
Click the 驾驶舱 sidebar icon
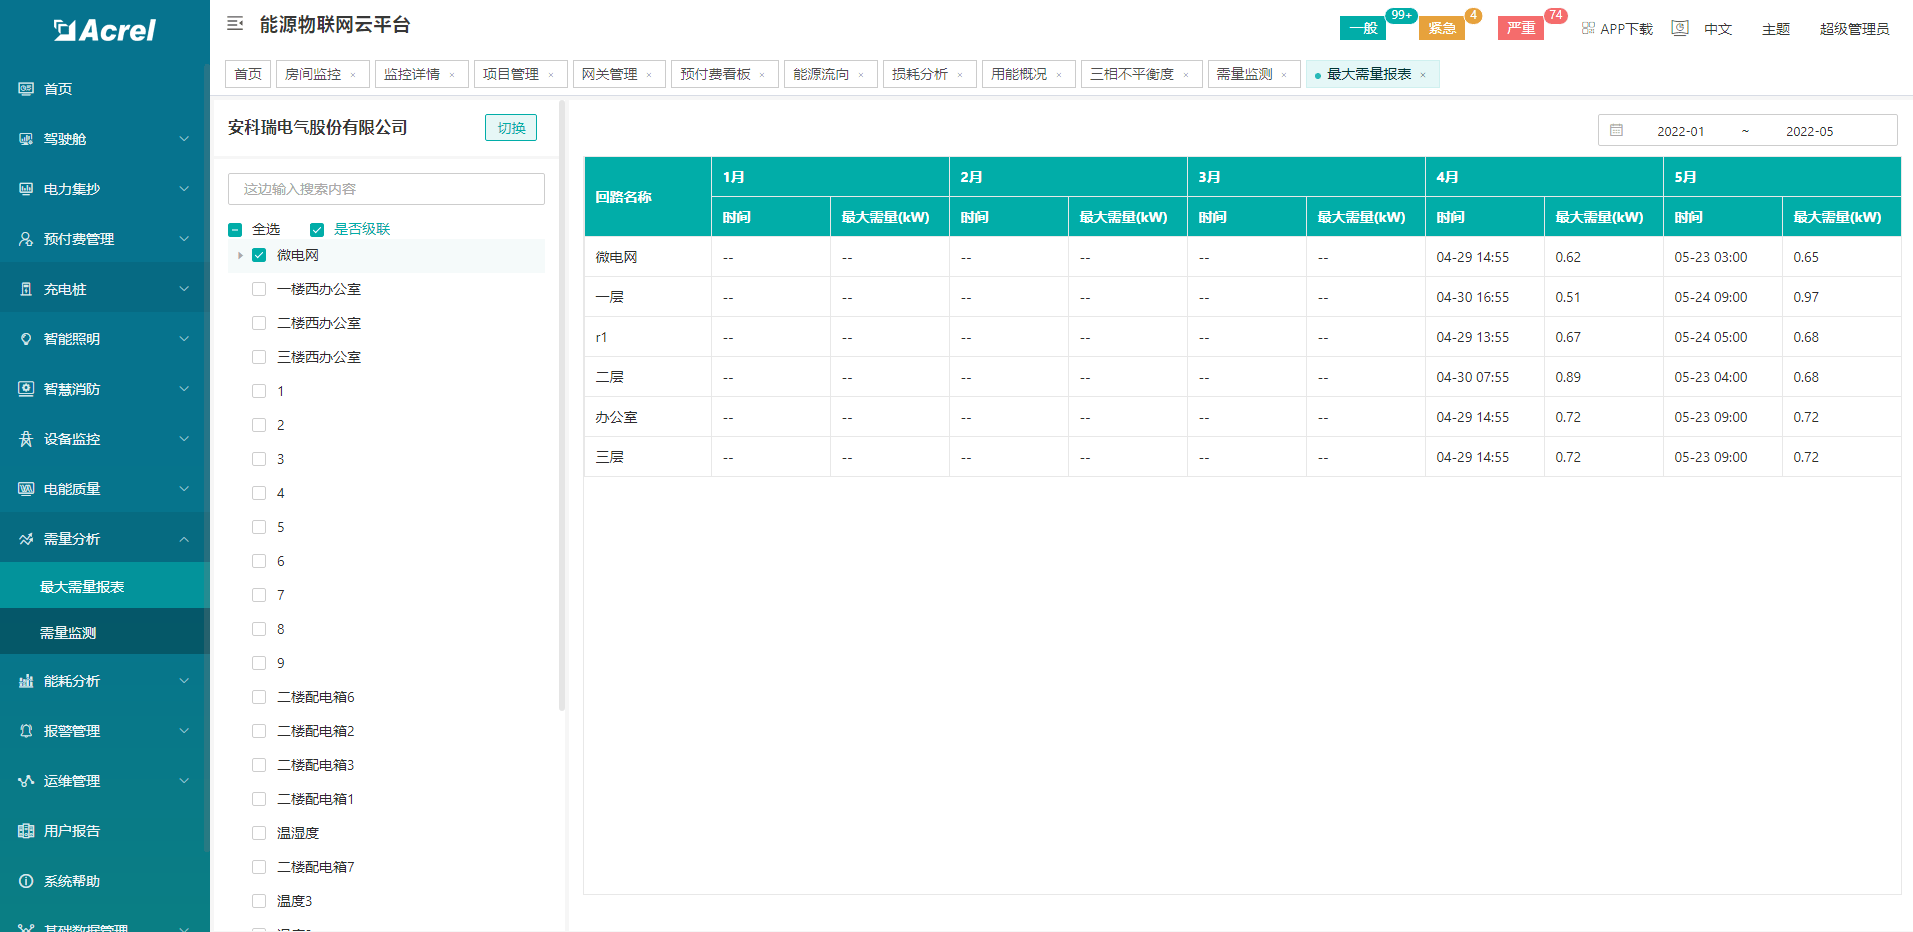pyautogui.click(x=26, y=139)
